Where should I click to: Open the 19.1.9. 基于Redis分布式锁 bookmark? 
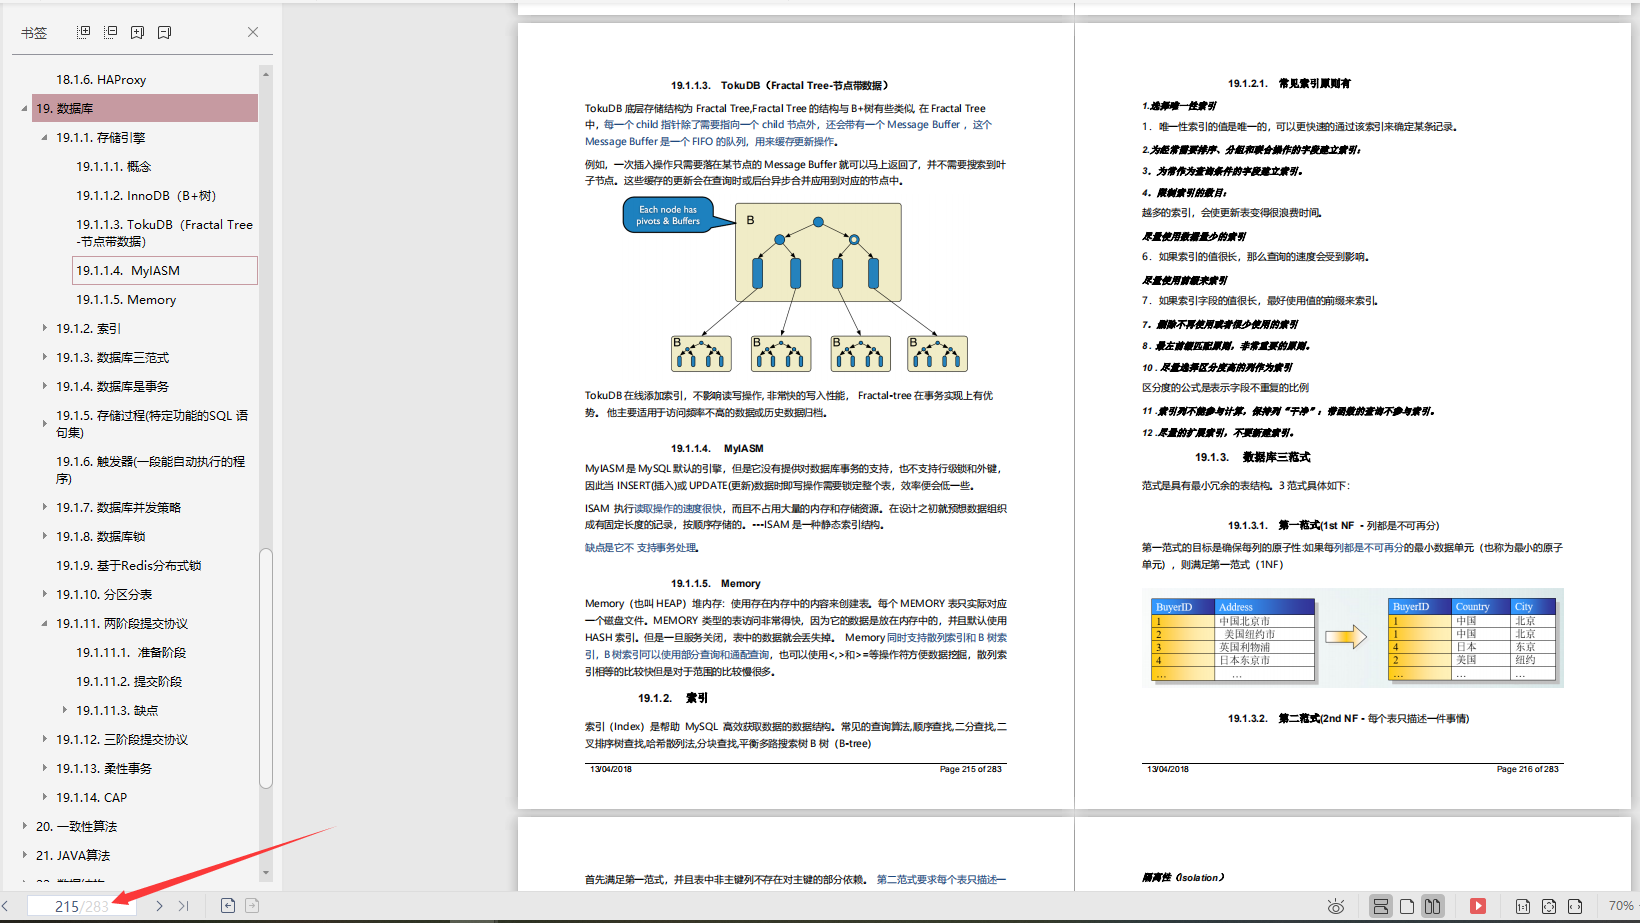129,565
